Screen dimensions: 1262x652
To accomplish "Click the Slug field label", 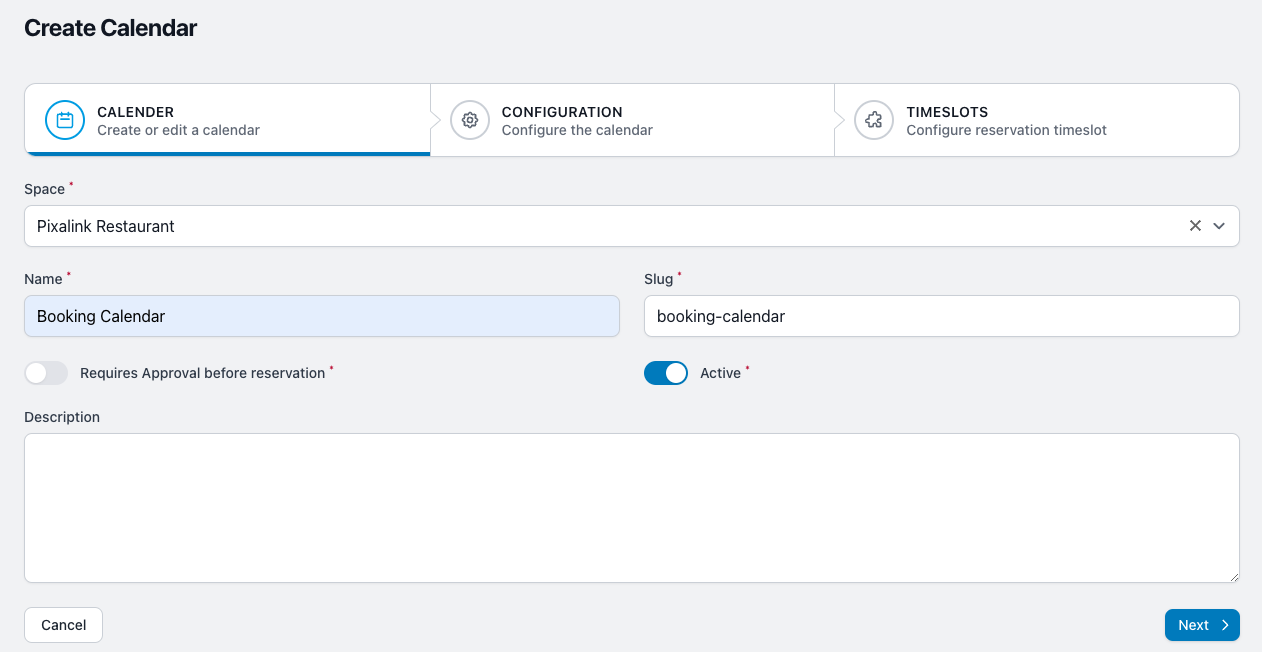I will click(x=661, y=279).
